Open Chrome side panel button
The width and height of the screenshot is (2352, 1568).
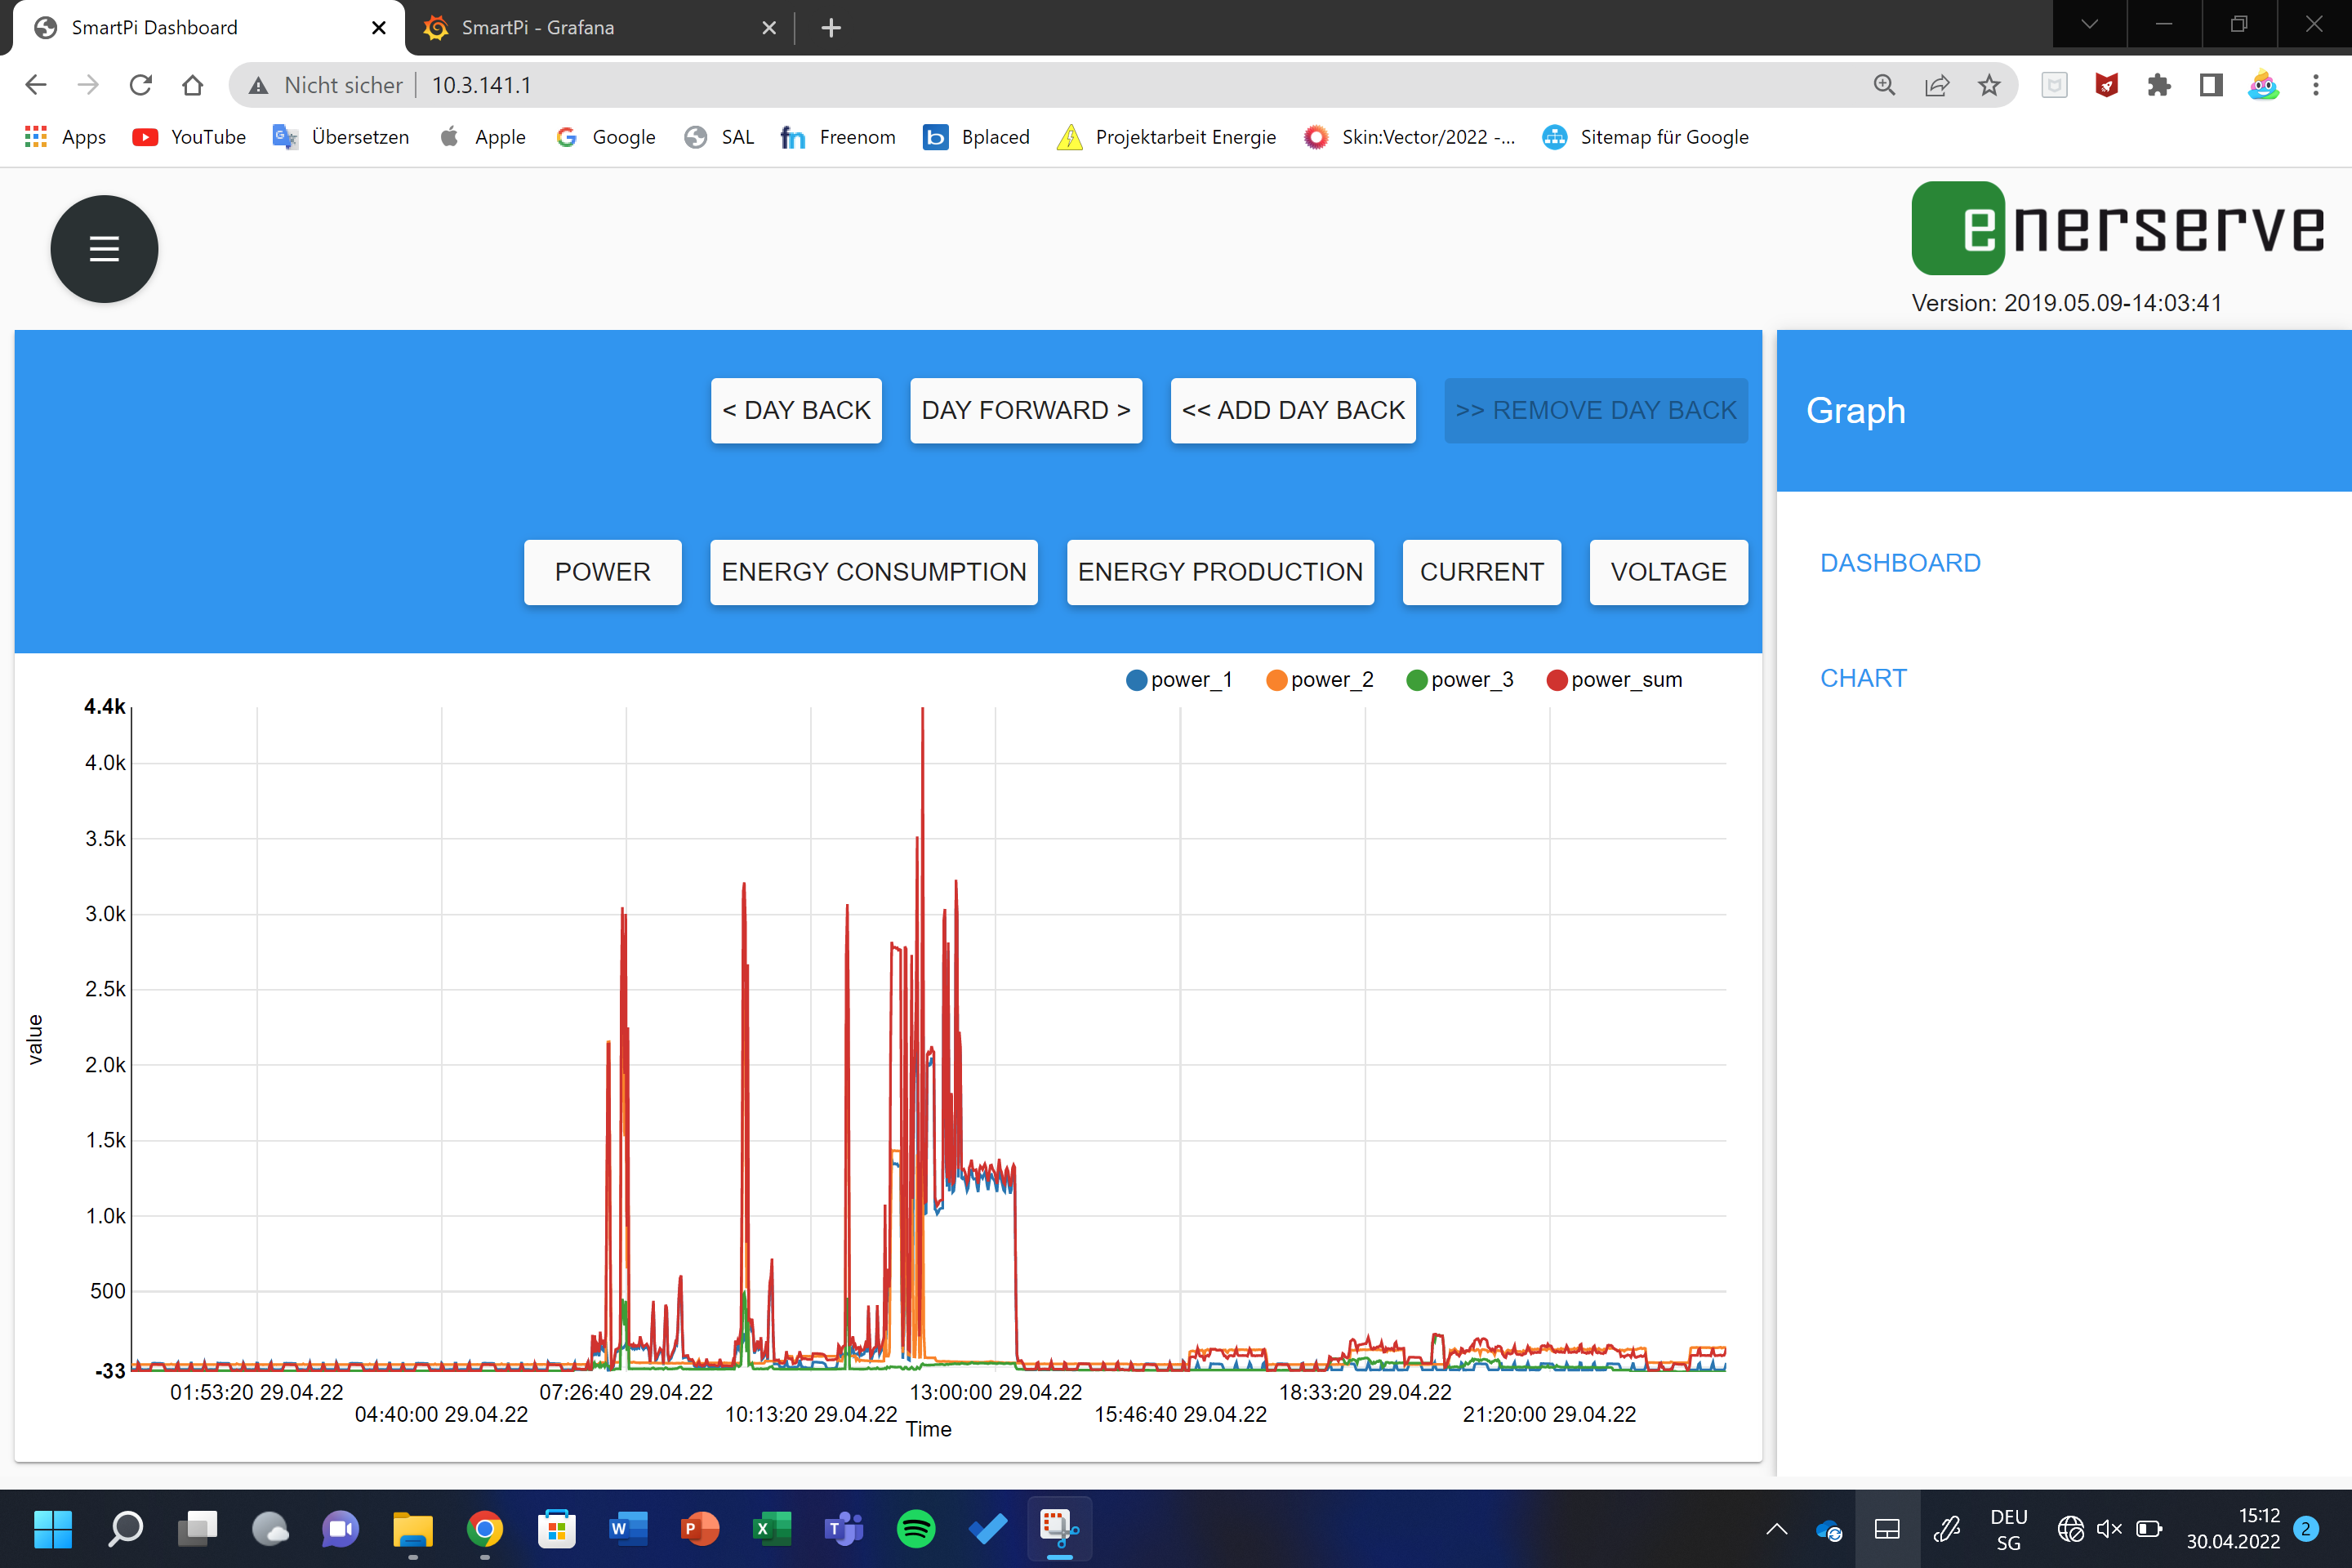click(x=2210, y=85)
